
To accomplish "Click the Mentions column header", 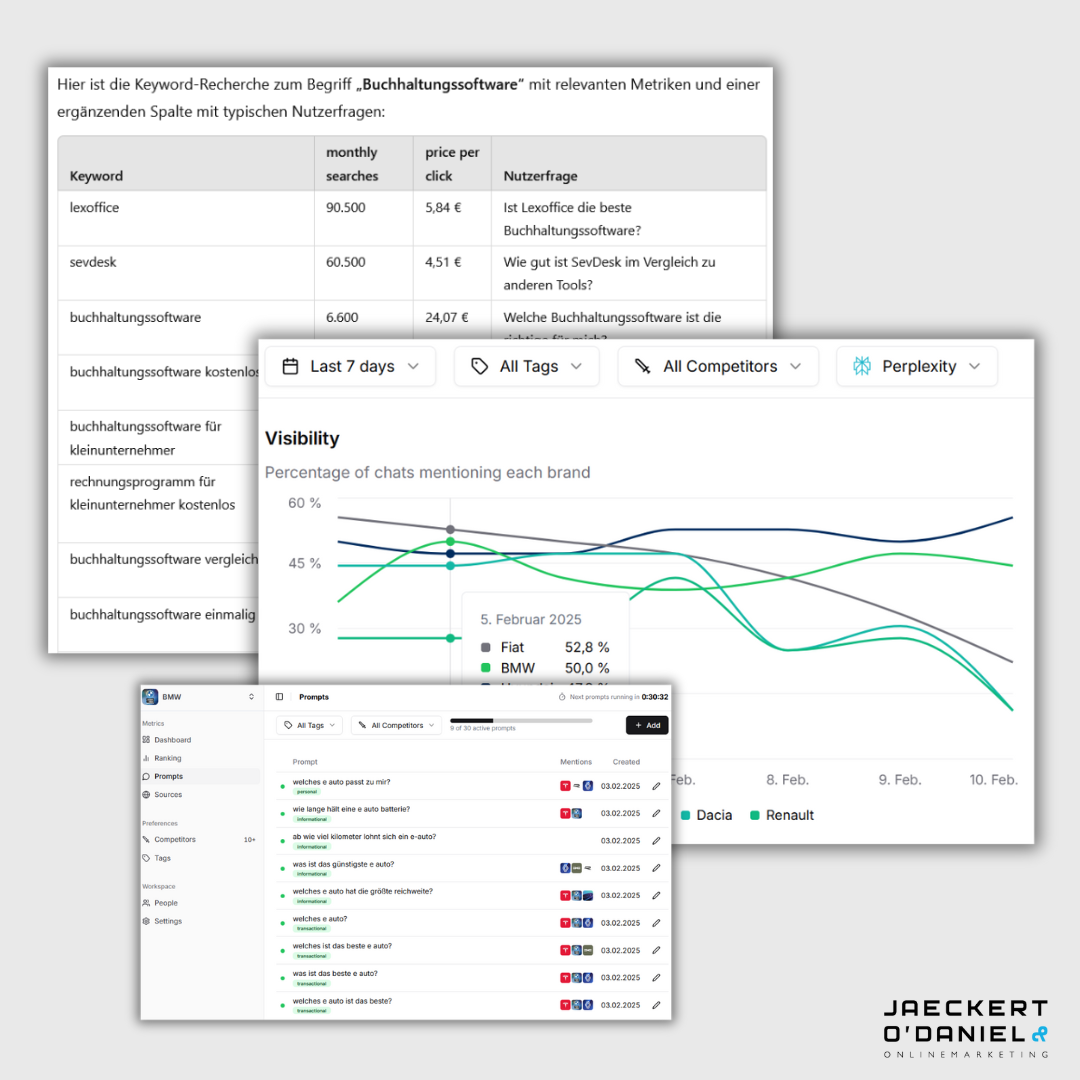I will tap(576, 762).
